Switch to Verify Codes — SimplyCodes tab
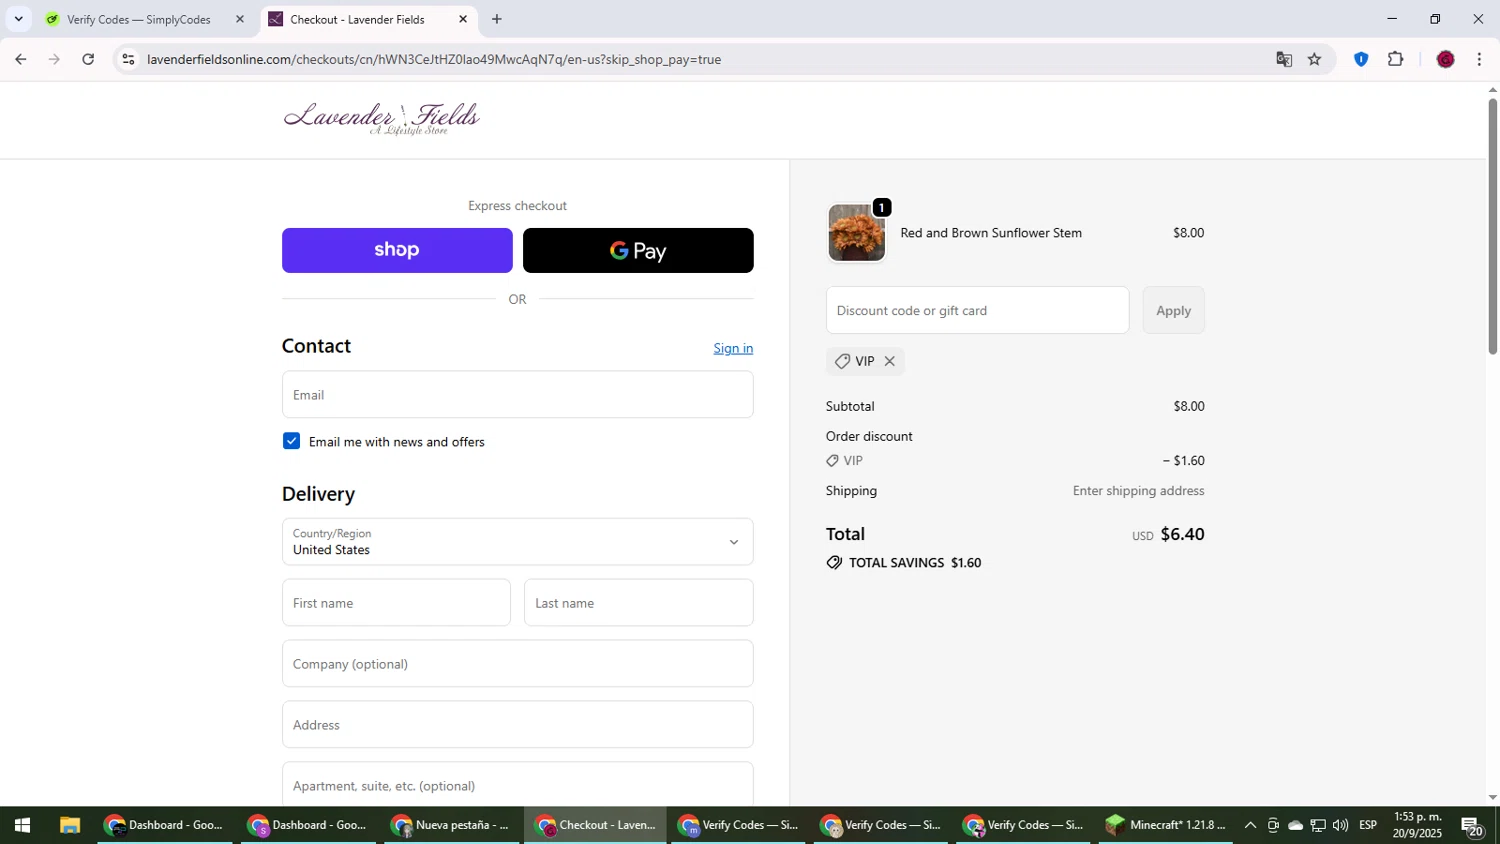Viewport: 1500px width, 844px height. pyautogui.click(x=138, y=19)
